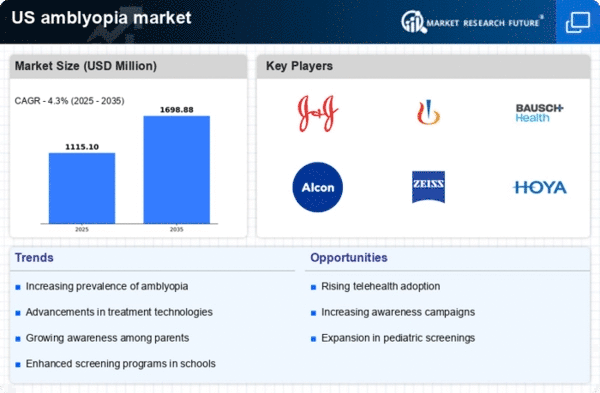Image resolution: width=600 pixels, height=393 pixels.
Task: Click the copy/expand icon in top-right corner
Action: pyautogui.click(x=578, y=22)
